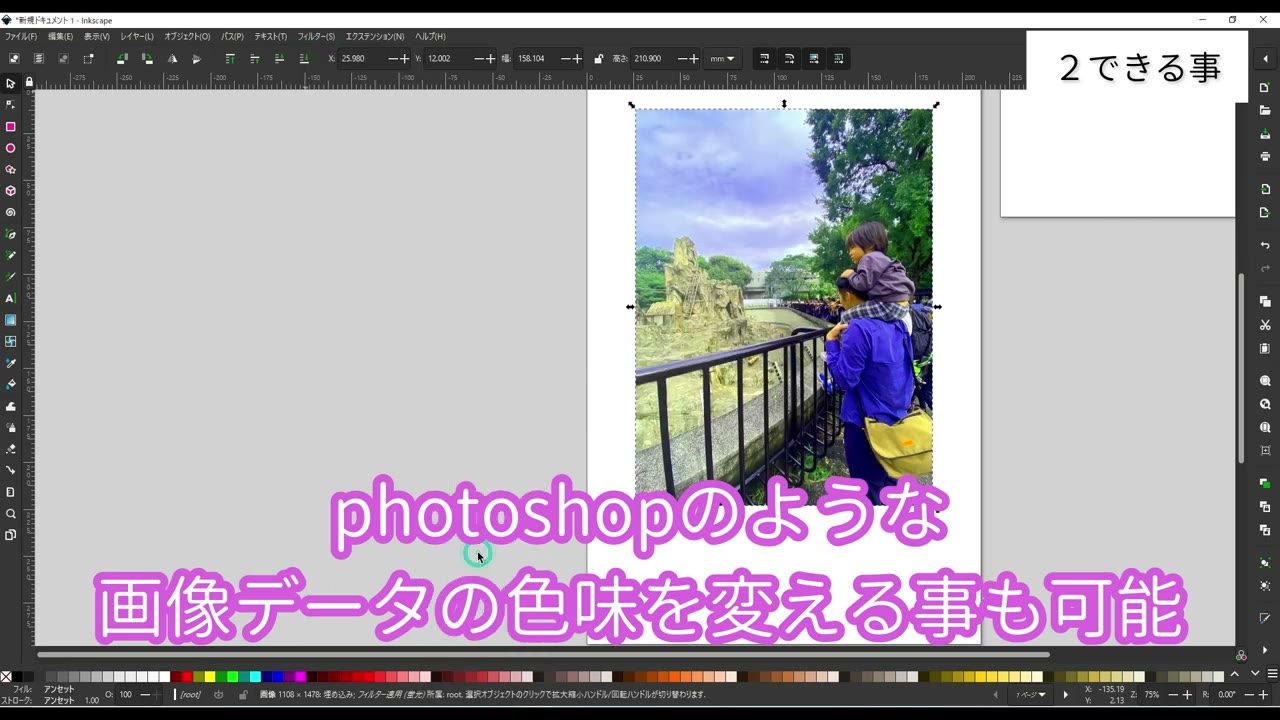1280x720 pixels.
Task: Expand the right command toolbar overflow arrow
Action: [x=1265, y=650]
